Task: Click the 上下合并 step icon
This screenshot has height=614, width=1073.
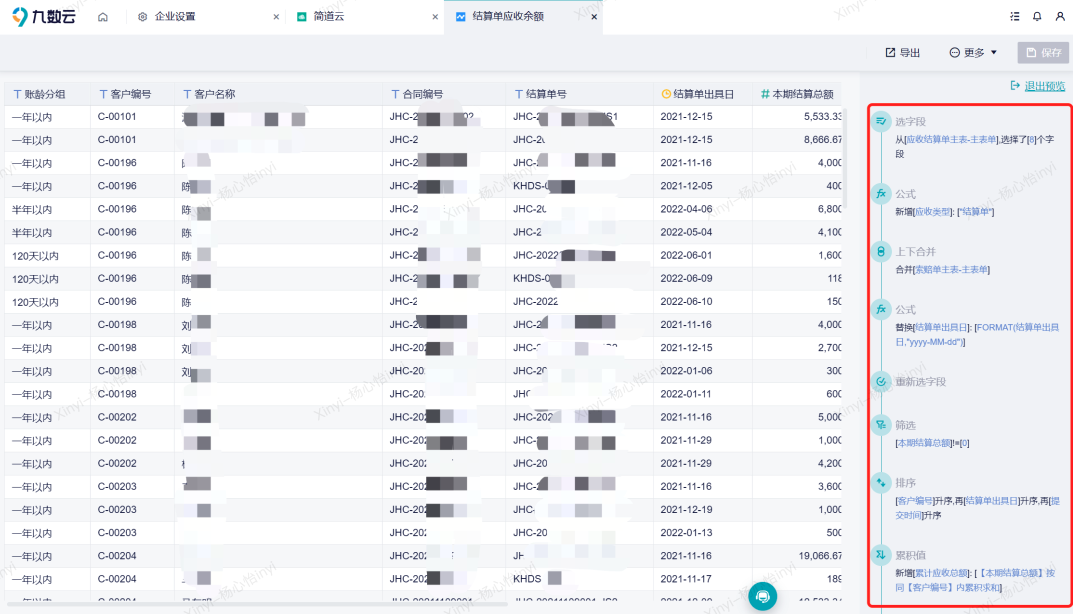Action: click(x=881, y=251)
